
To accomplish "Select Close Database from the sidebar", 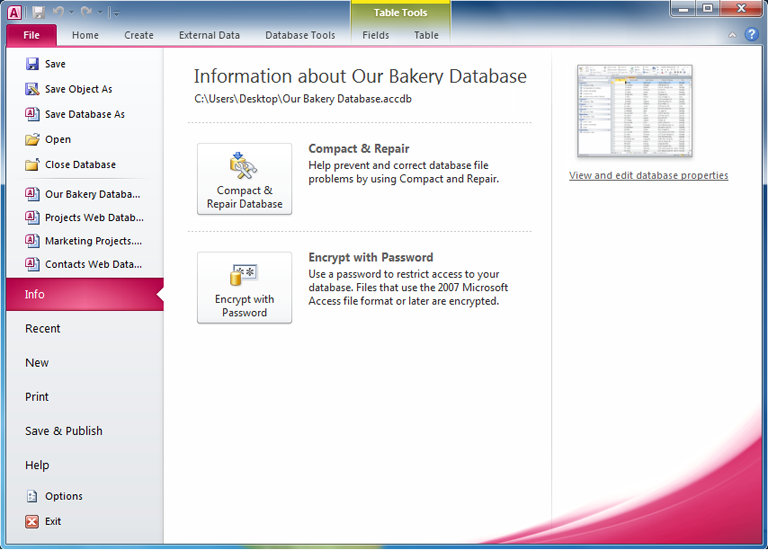I will (x=80, y=164).
